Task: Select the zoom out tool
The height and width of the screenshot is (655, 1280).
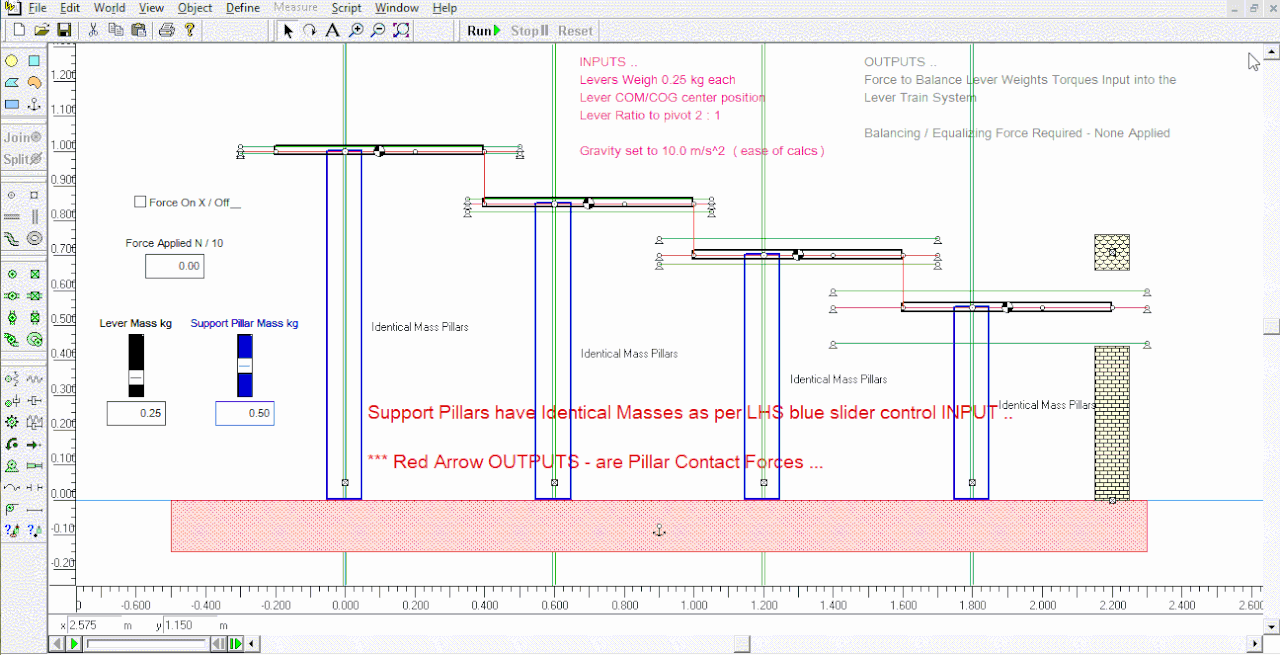Action: (378, 30)
